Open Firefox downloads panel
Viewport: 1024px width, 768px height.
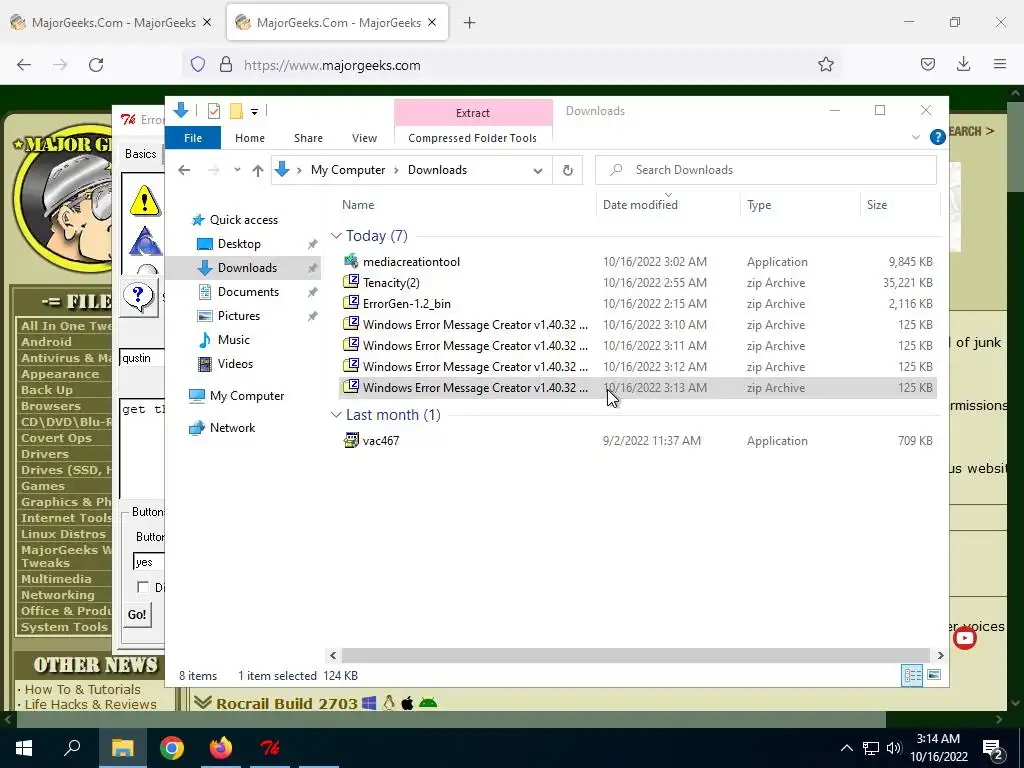pyautogui.click(x=963, y=65)
